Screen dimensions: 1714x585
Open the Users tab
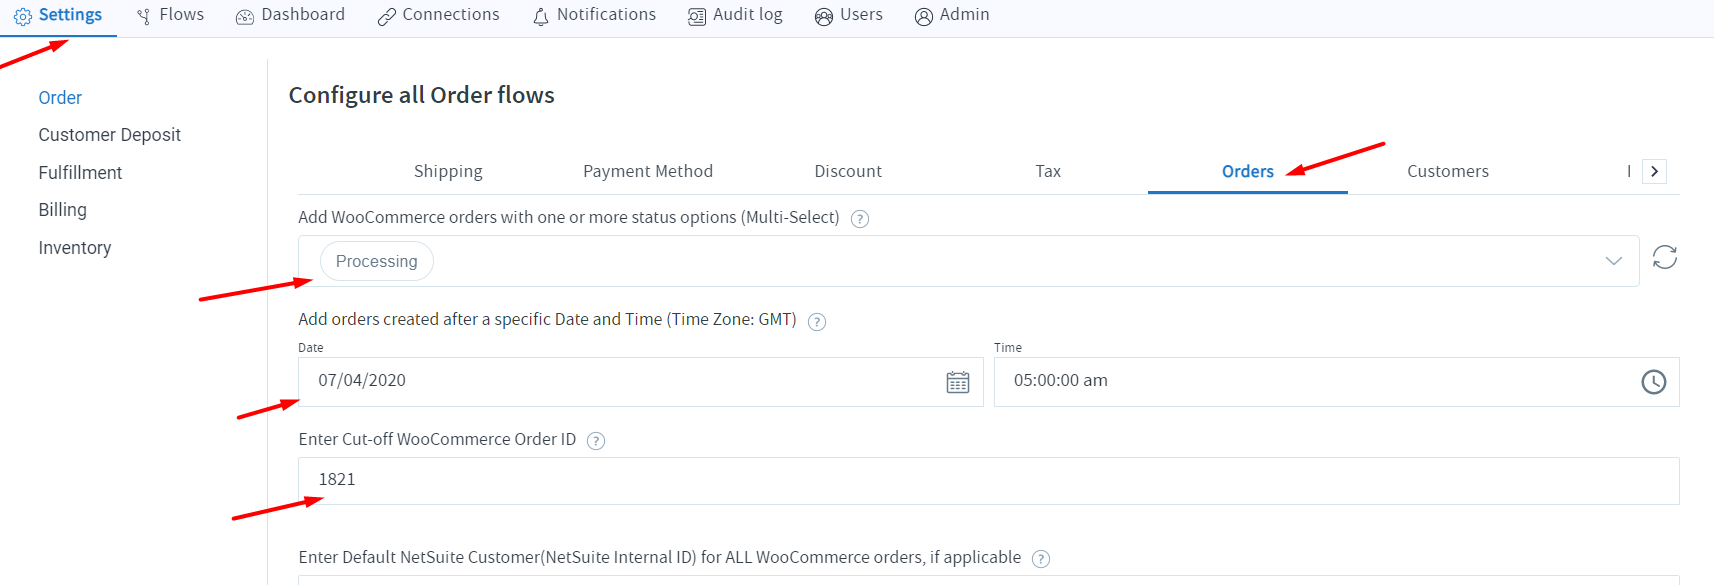[848, 15]
